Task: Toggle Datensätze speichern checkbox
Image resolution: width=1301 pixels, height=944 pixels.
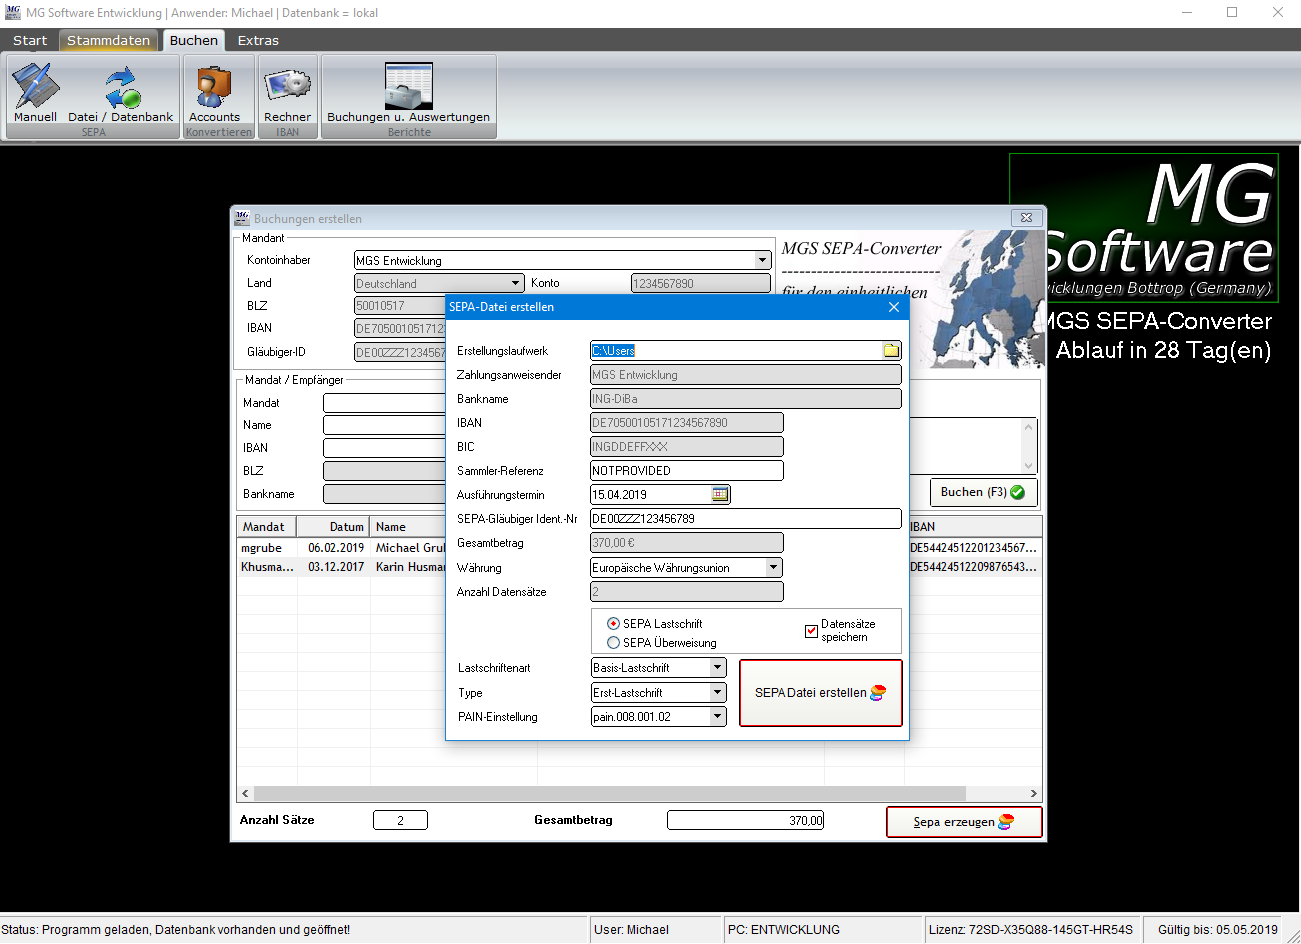Action: click(x=811, y=631)
